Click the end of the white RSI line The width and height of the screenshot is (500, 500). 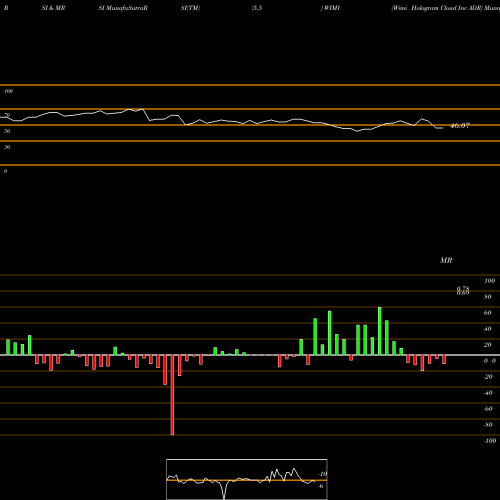point(442,128)
